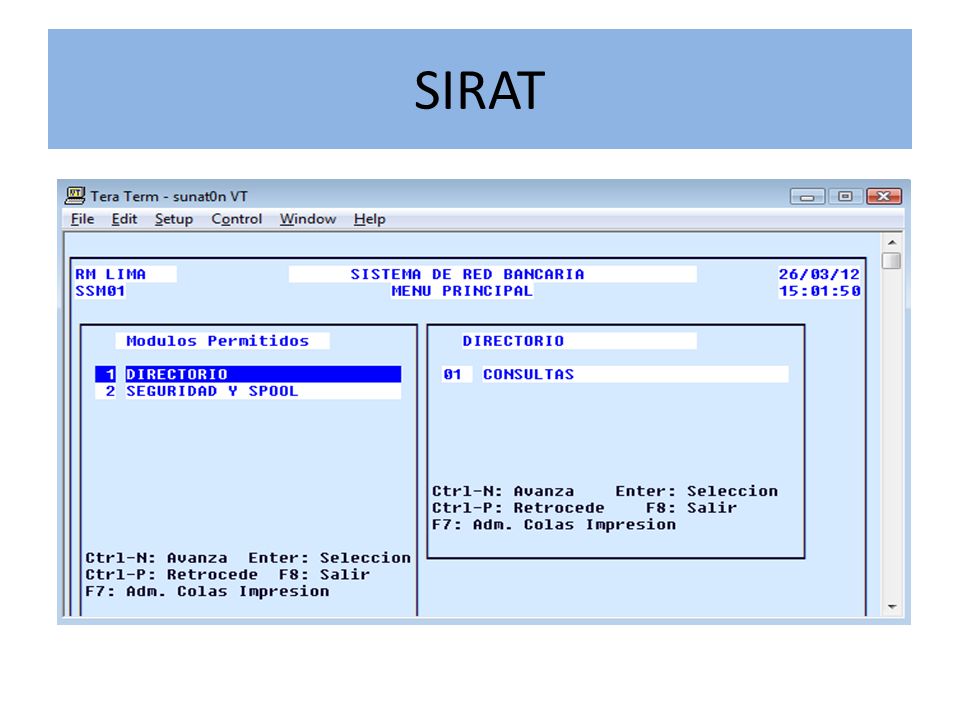Click the Tera Term - sunat0n VT title text

[x=169, y=197]
